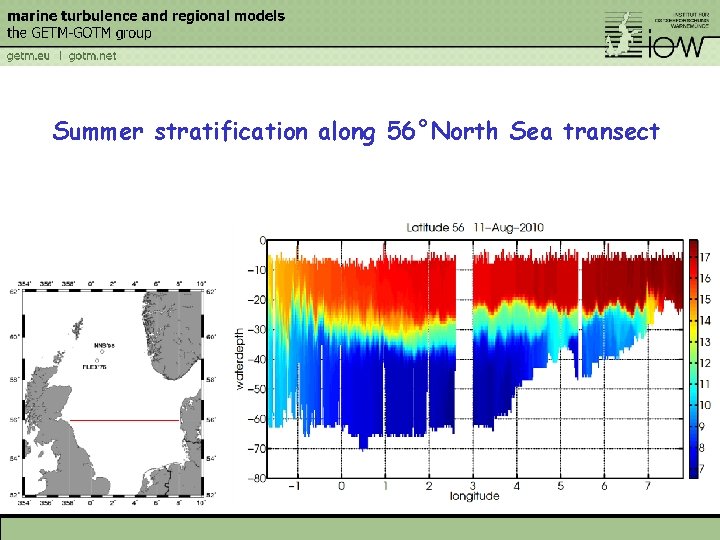The height and width of the screenshot is (540, 720).
Task: Click longitude tick label 7
Action: point(647,486)
